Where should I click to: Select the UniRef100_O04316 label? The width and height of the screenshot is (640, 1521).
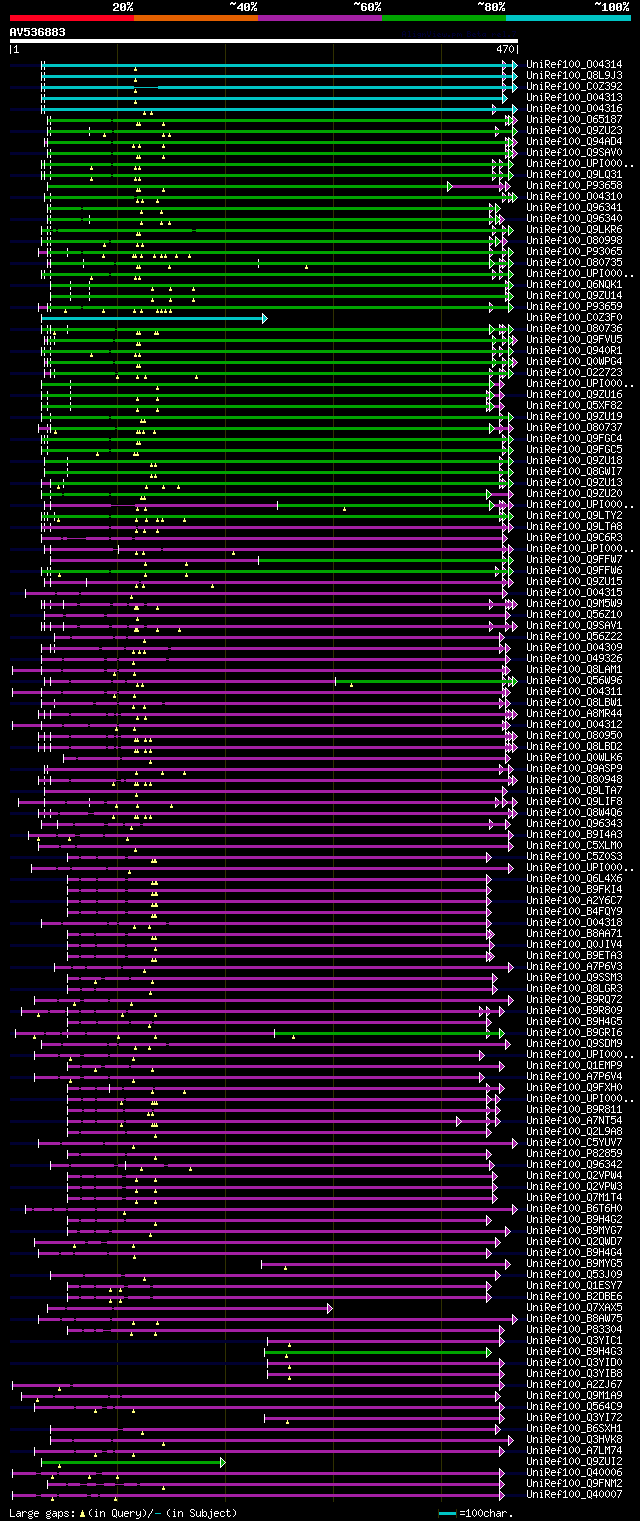(575, 109)
